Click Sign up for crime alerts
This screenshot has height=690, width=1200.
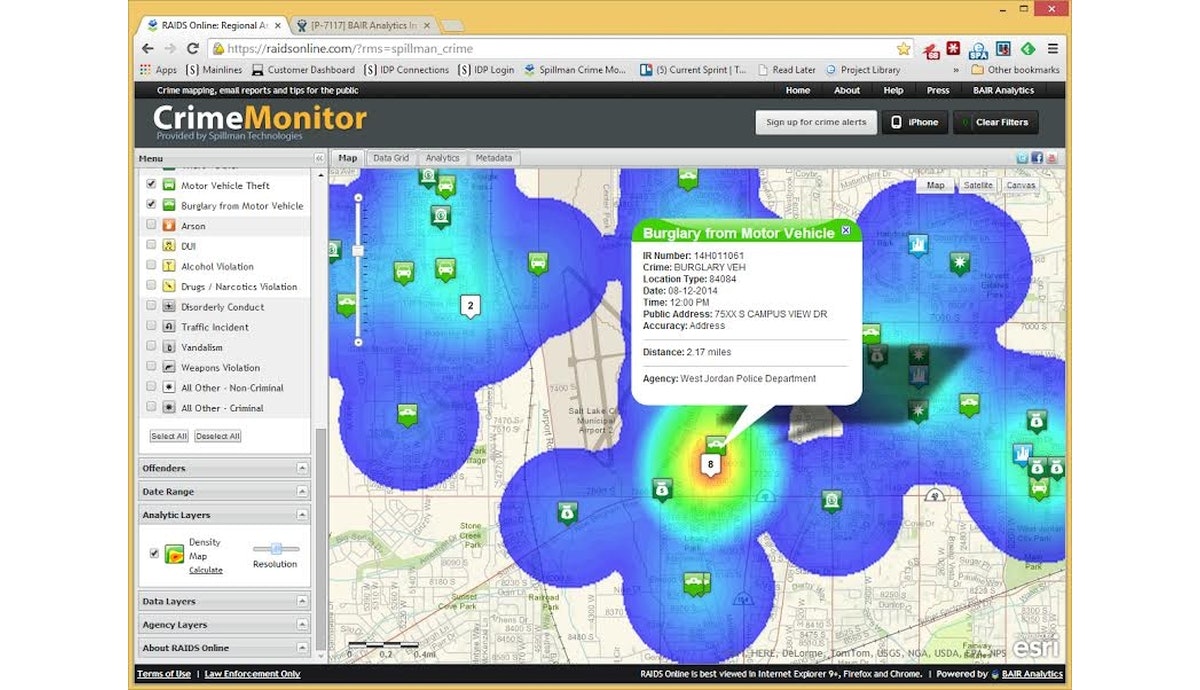[x=815, y=122]
